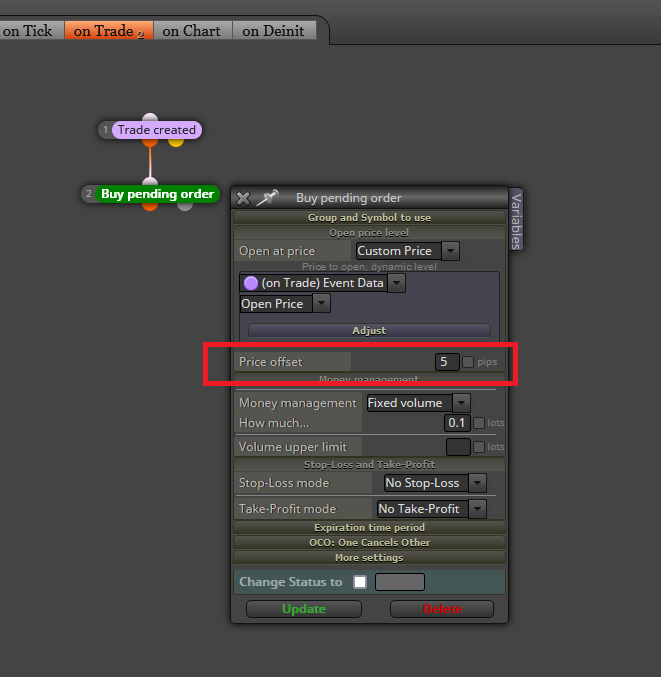661x677 pixels.
Task: Close the Buy pending order panel
Action: pos(243,198)
